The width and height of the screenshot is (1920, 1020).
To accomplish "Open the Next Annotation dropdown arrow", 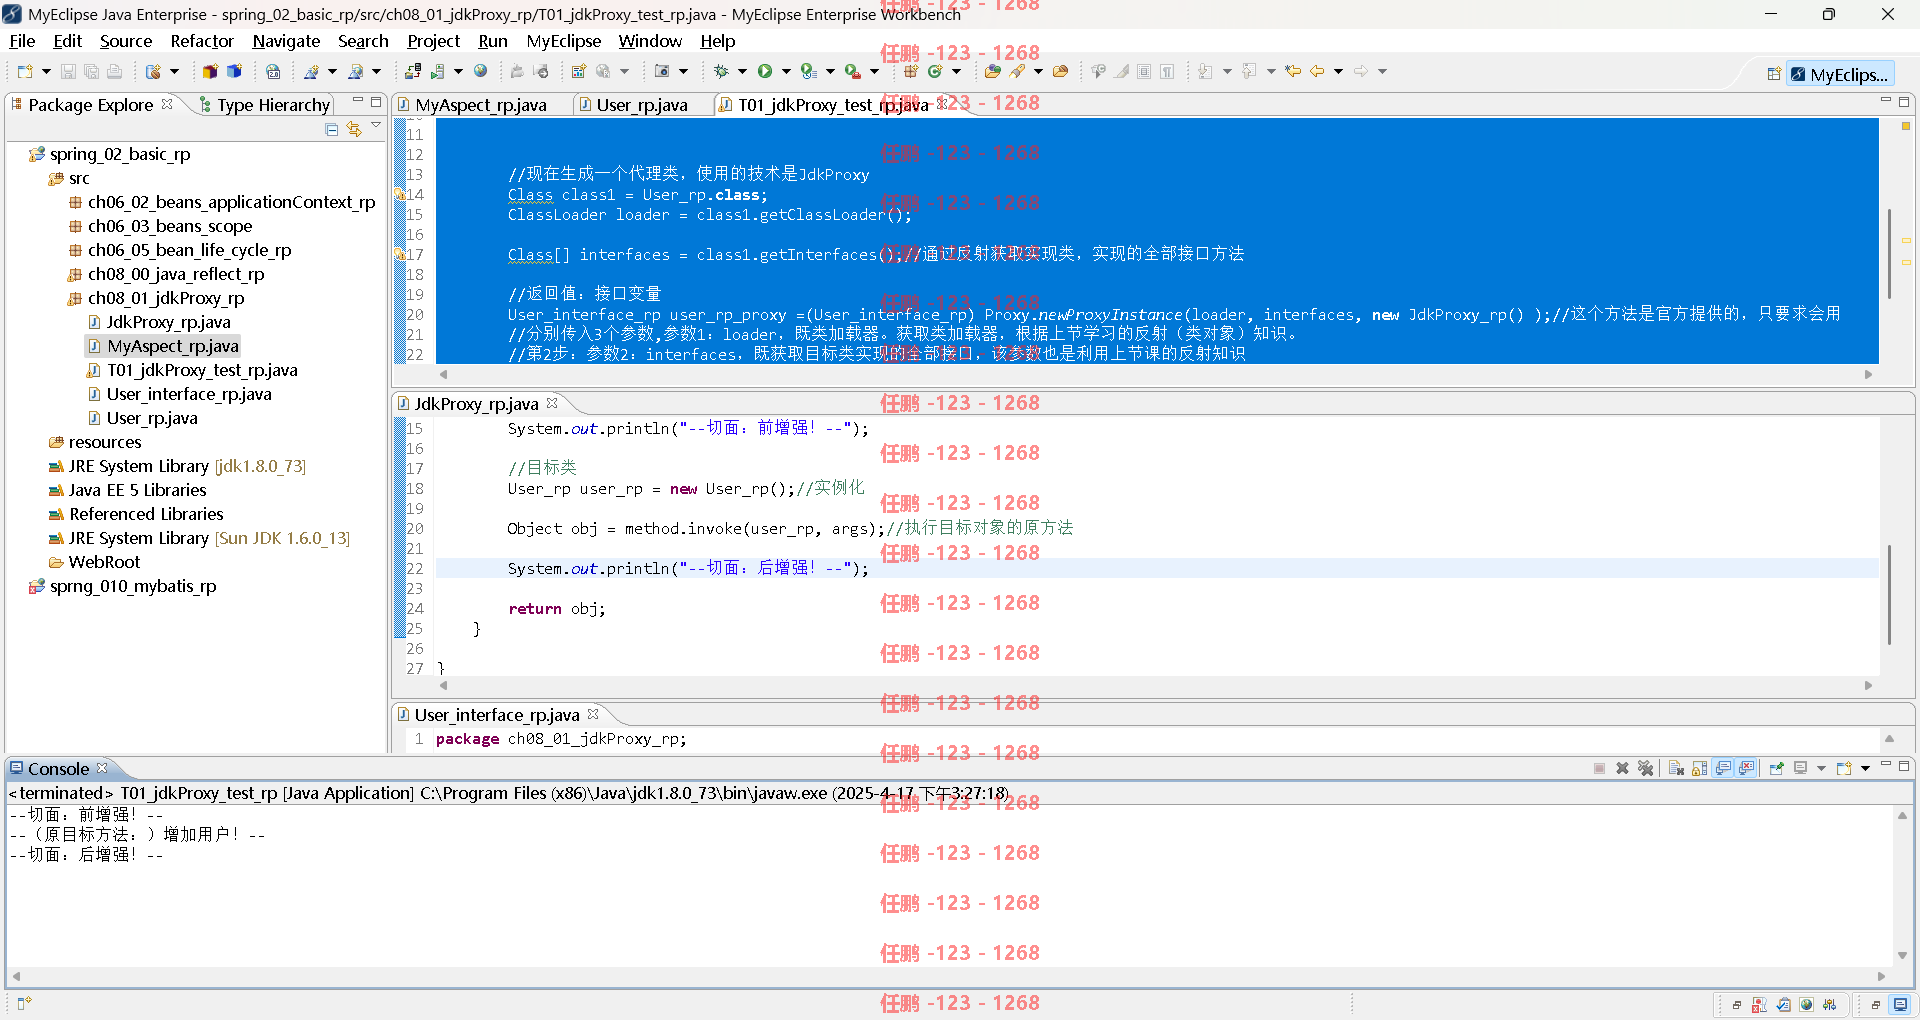I will 1227,71.
